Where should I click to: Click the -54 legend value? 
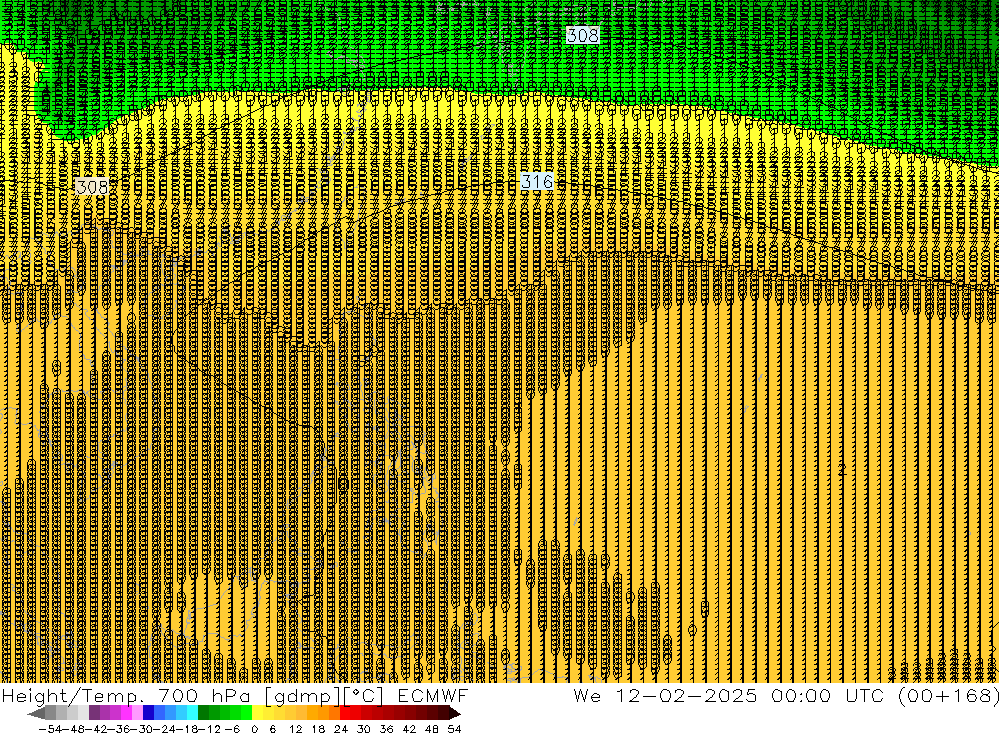click(50, 729)
